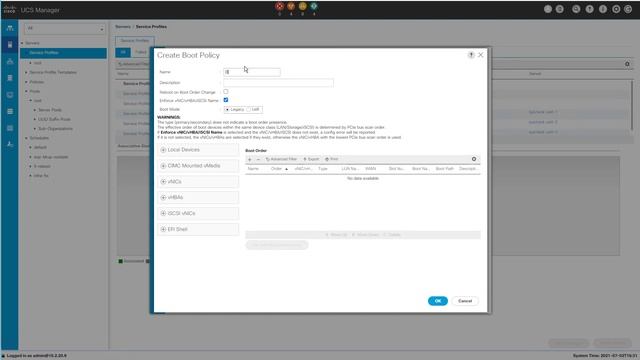The width and height of the screenshot is (640, 360).
Task: Expand the Local Devices section
Action: [198, 150]
